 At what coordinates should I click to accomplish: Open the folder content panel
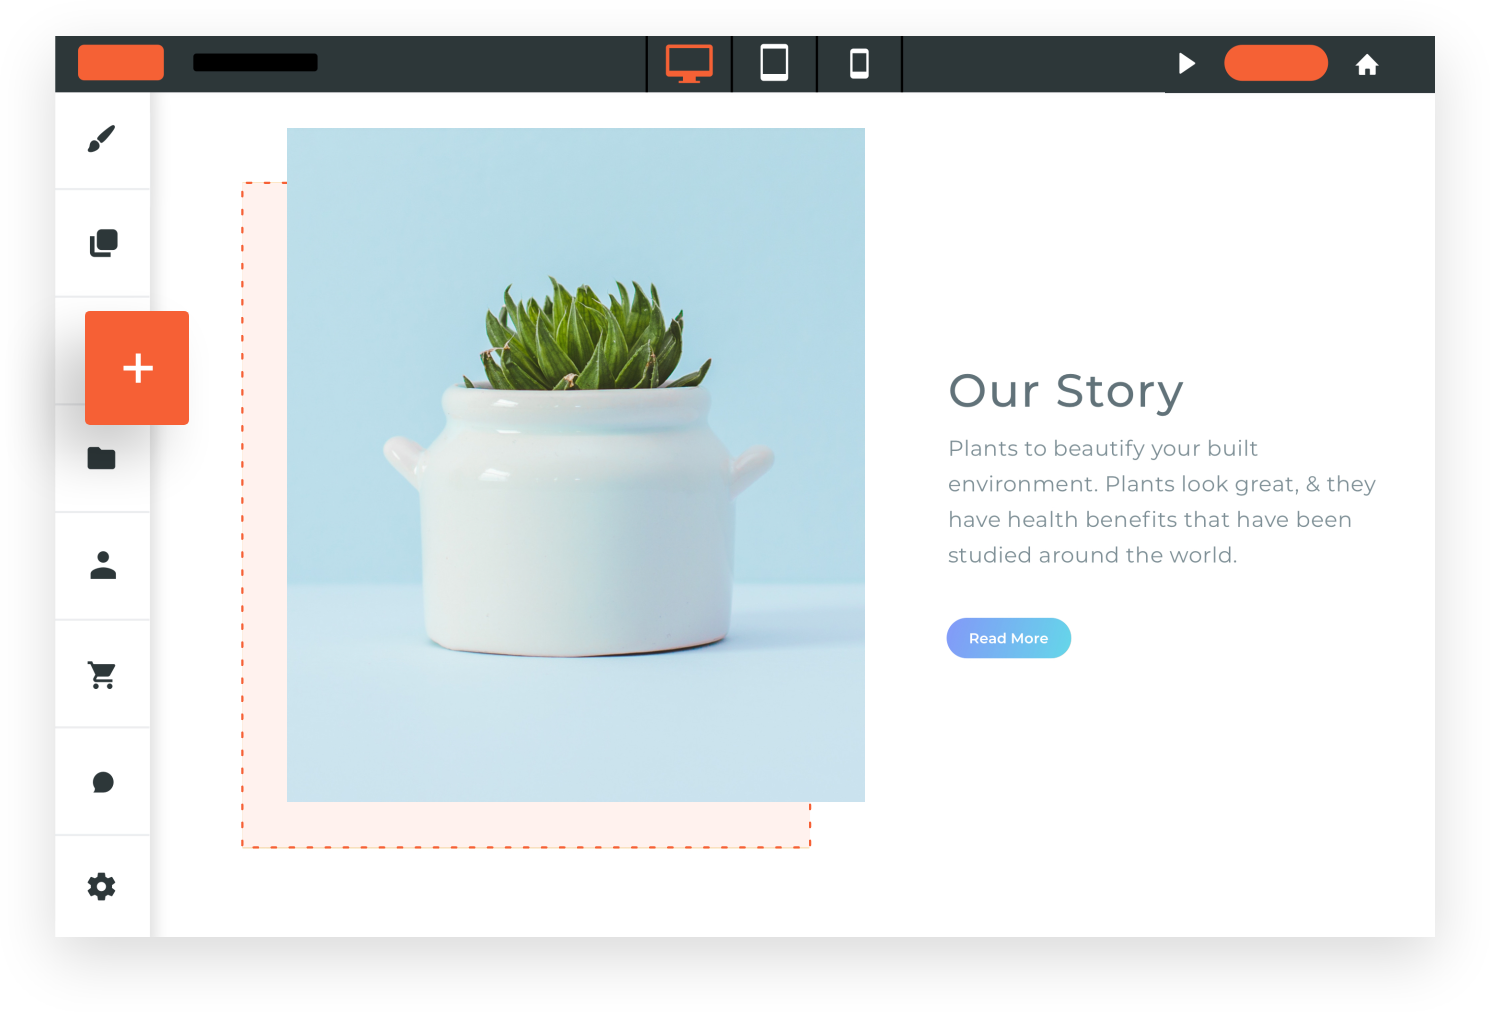click(x=102, y=458)
